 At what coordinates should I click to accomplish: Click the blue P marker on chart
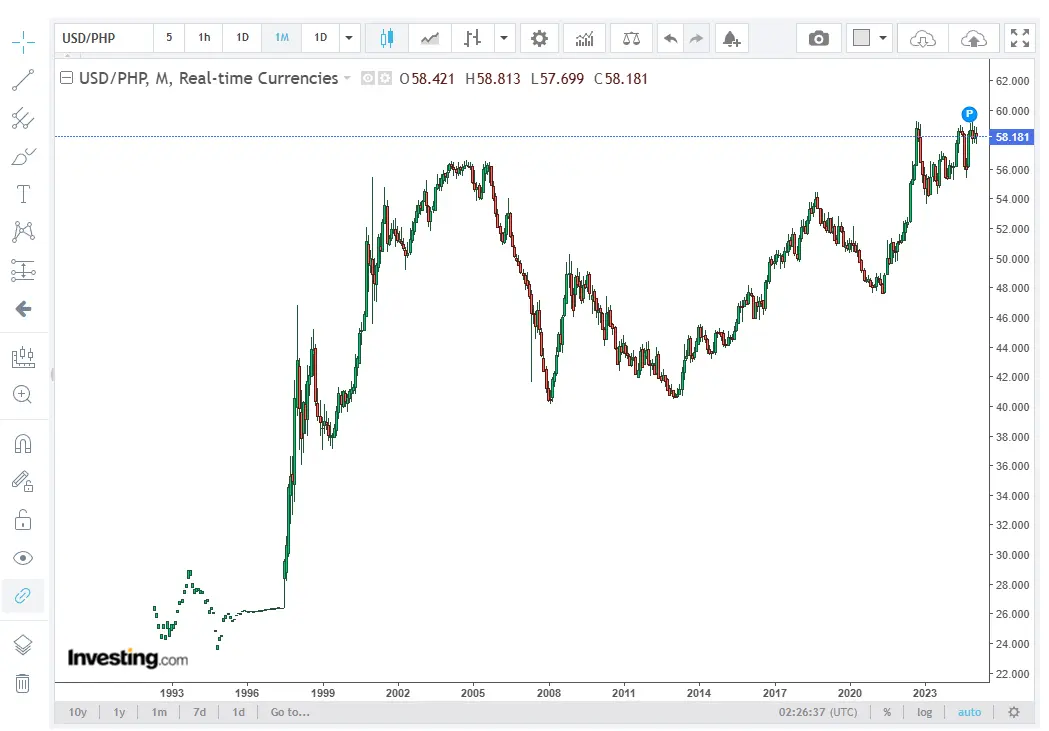[x=969, y=114]
